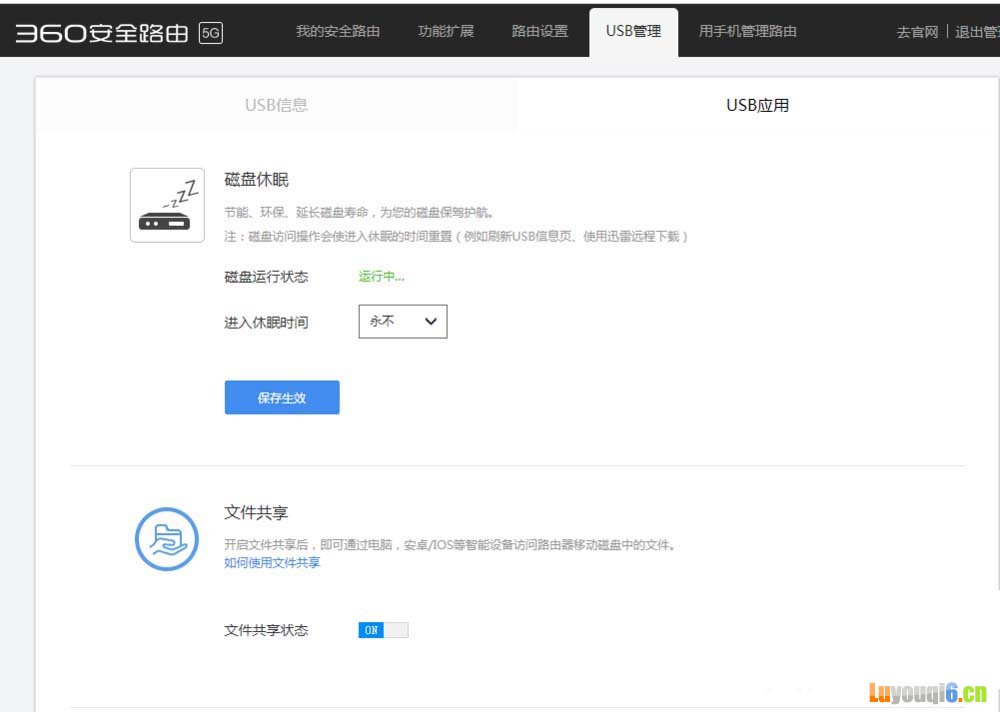Viewport: 1000px width, 712px height.
Task: Click the 节能、环保、延长磁盘寿命 description text
Action: click(x=359, y=212)
